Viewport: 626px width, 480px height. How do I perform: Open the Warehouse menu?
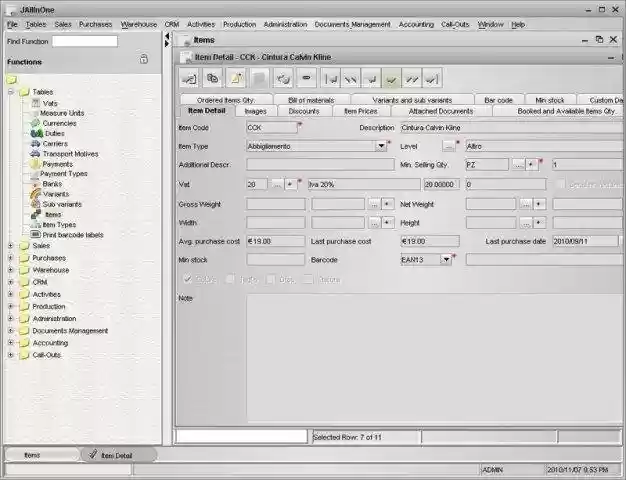139,24
